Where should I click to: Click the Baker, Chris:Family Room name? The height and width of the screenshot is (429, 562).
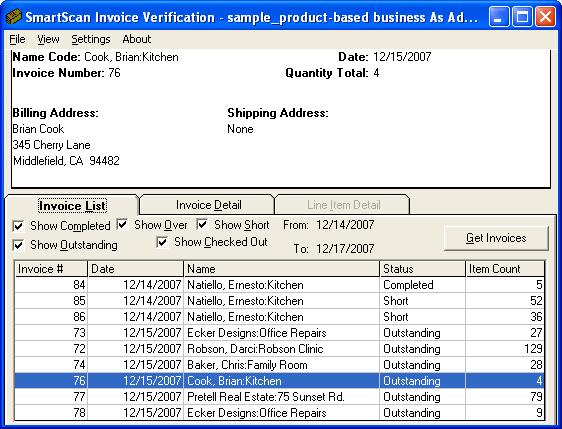click(x=247, y=365)
